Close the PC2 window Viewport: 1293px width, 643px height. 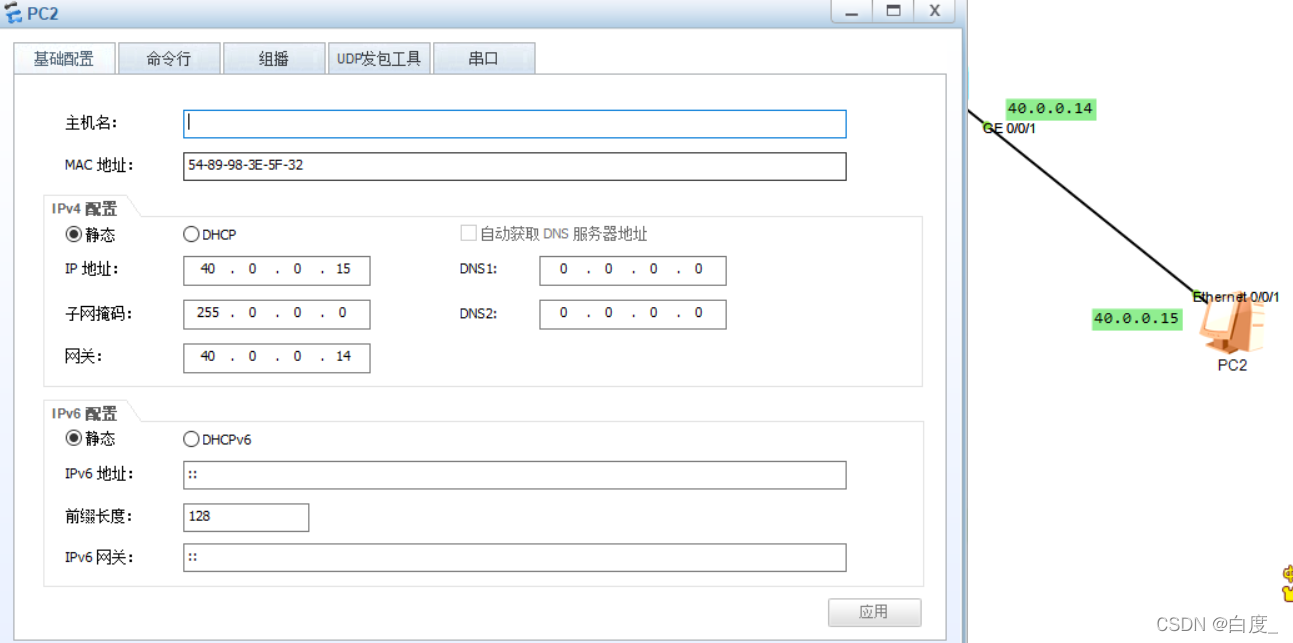pos(935,11)
